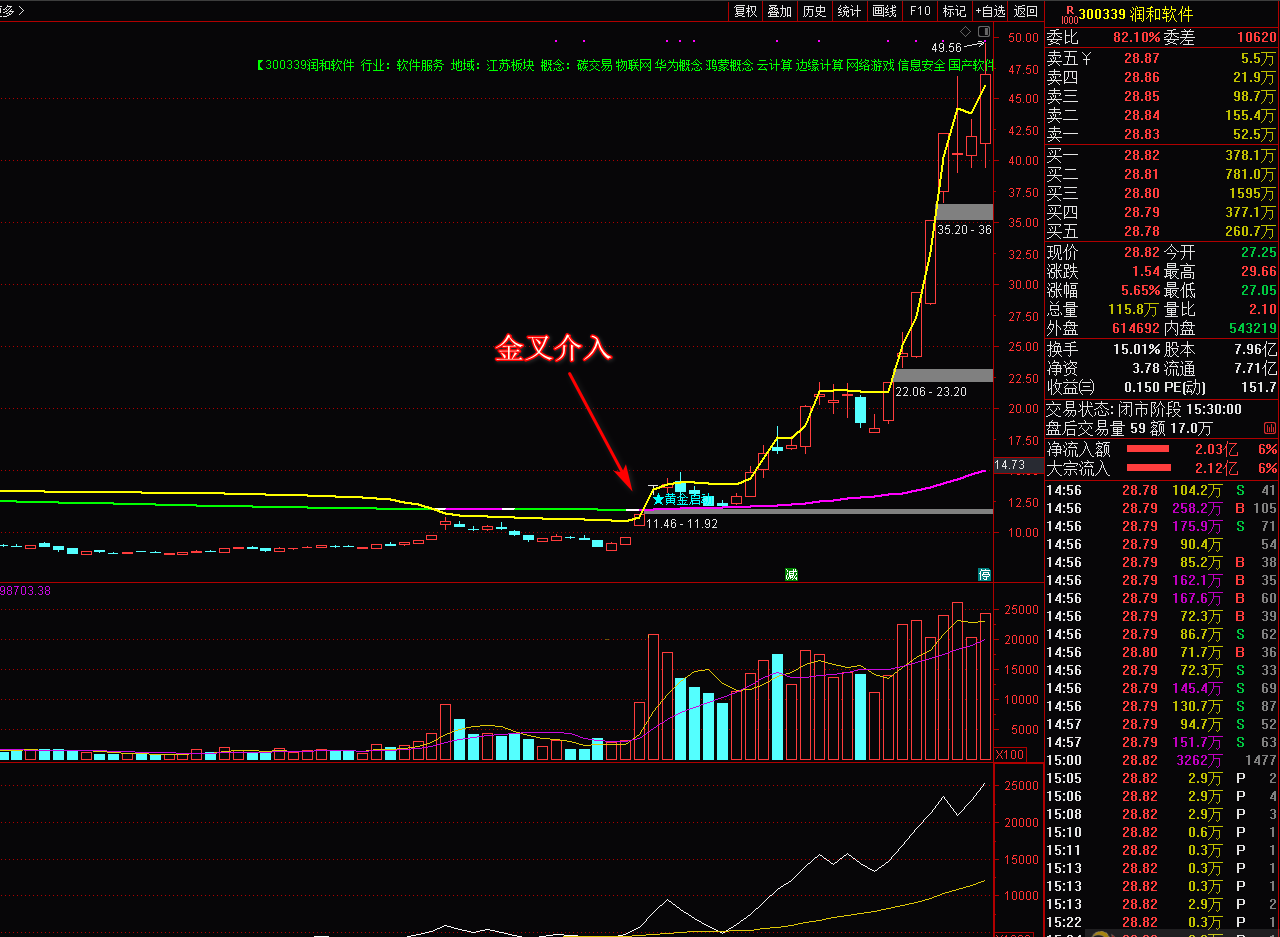Open the 复权 adjustment menu
Image resolution: width=1280 pixels, height=937 pixels.
tap(746, 11)
